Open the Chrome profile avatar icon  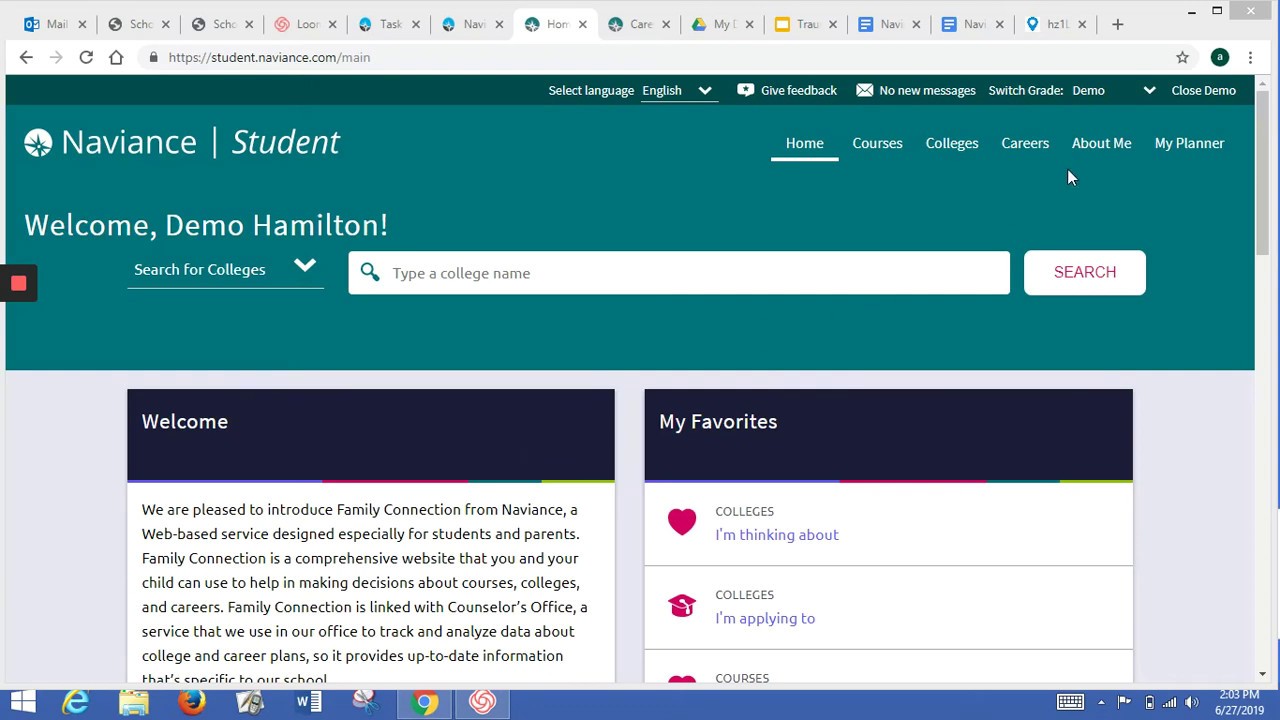1219,57
